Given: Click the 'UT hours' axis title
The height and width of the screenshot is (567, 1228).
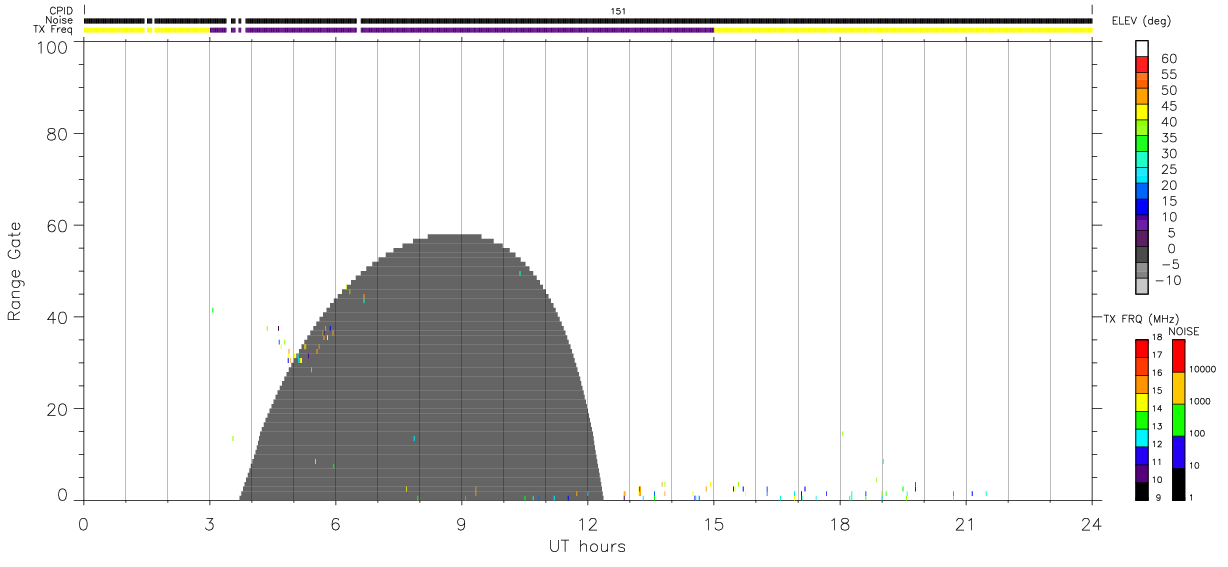Looking at the screenshot, I should [x=587, y=546].
